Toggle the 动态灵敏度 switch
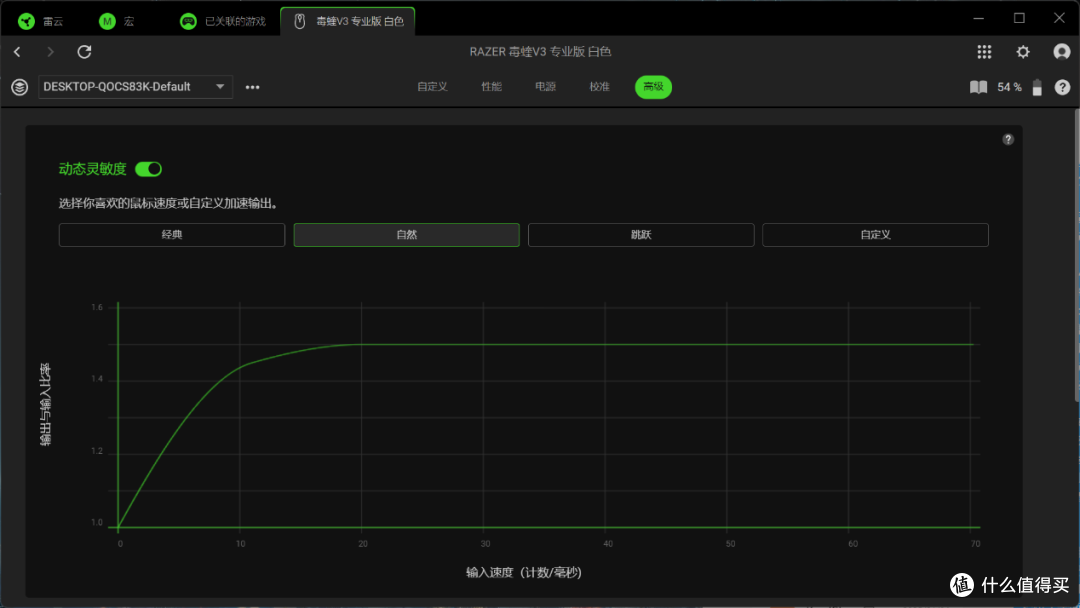The width and height of the screenshot is (1080, 608). point(148,169)
